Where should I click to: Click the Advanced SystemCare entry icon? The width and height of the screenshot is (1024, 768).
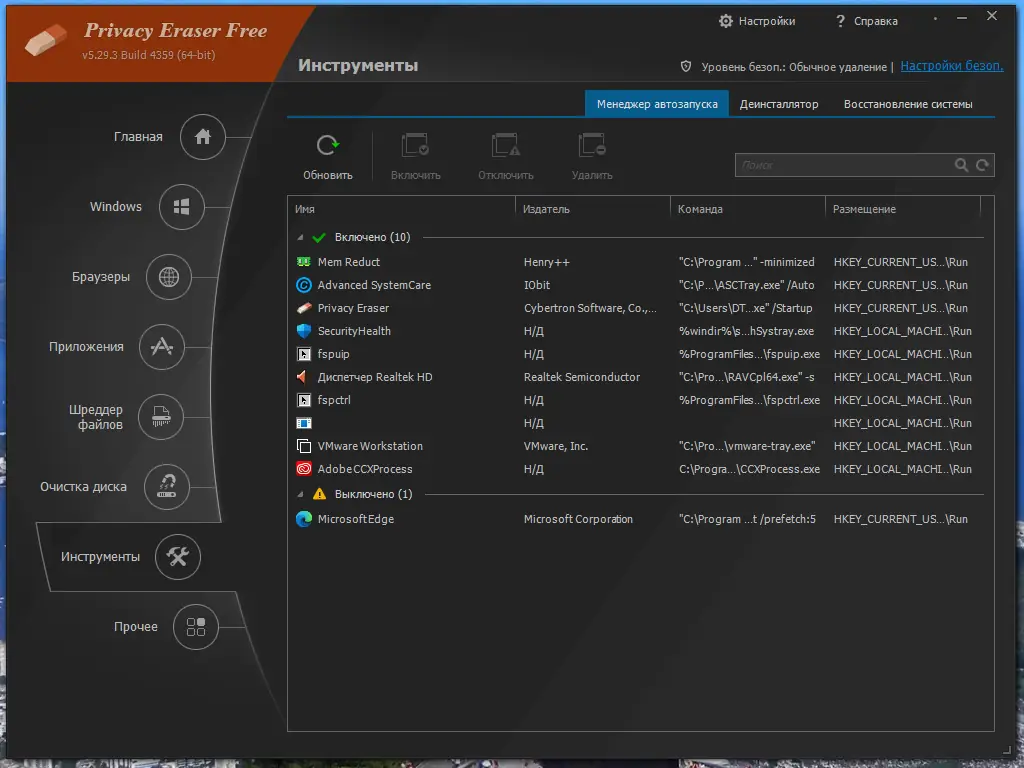tap(304, 285)
